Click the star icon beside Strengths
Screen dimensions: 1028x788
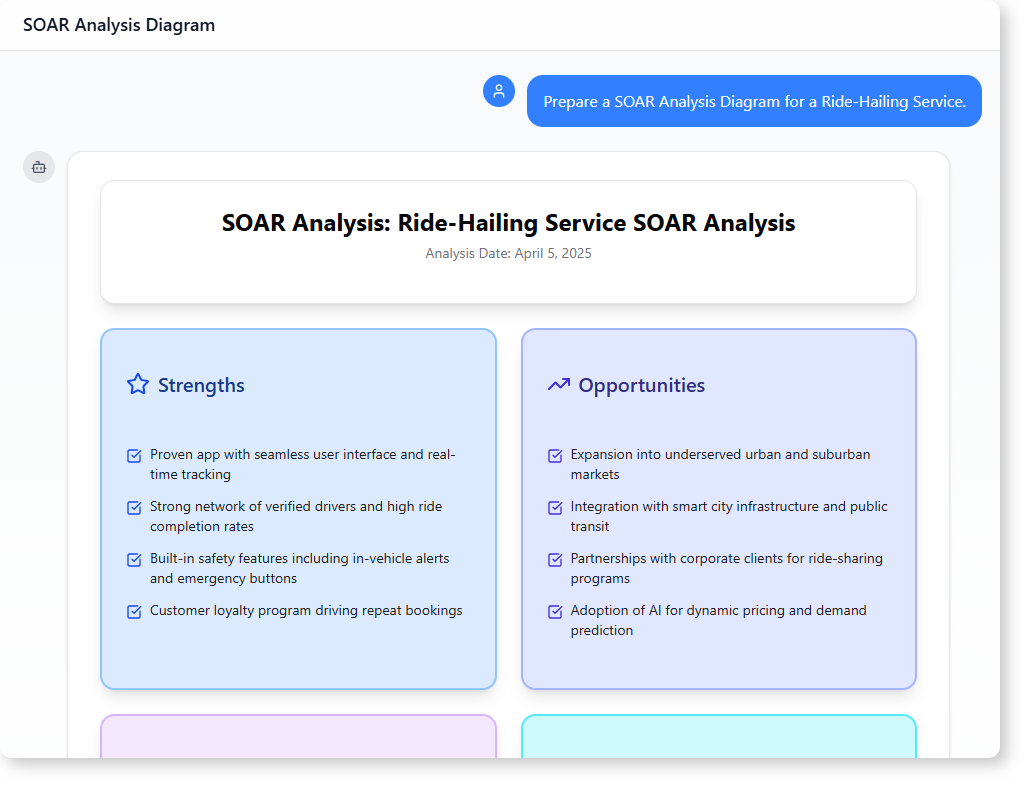click(x=138, y=384)
